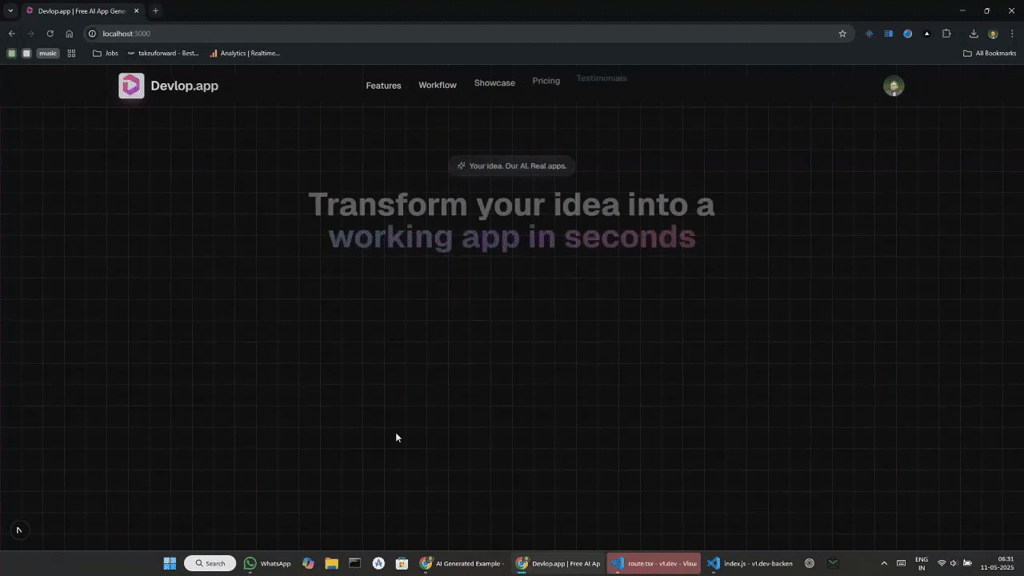Open the blue crosshair extension
The width and height of the screenshot is (1024, 576).
[869, 34]
